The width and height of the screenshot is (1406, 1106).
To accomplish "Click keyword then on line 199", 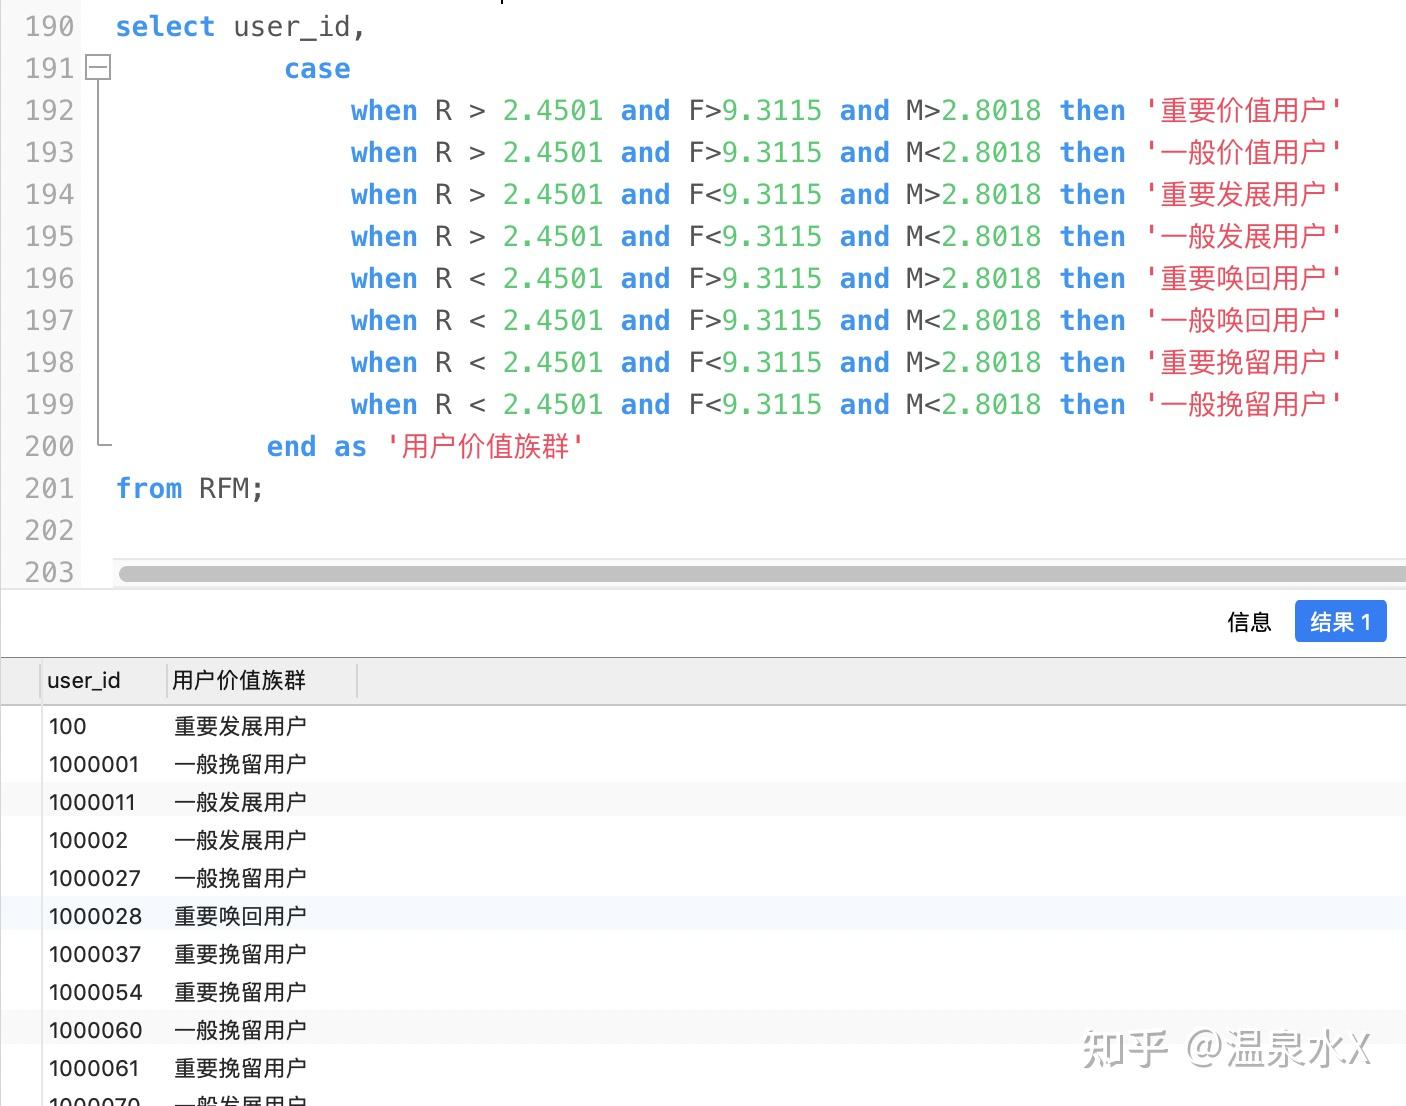I will pyautogui.click(x=1092, y=404).
